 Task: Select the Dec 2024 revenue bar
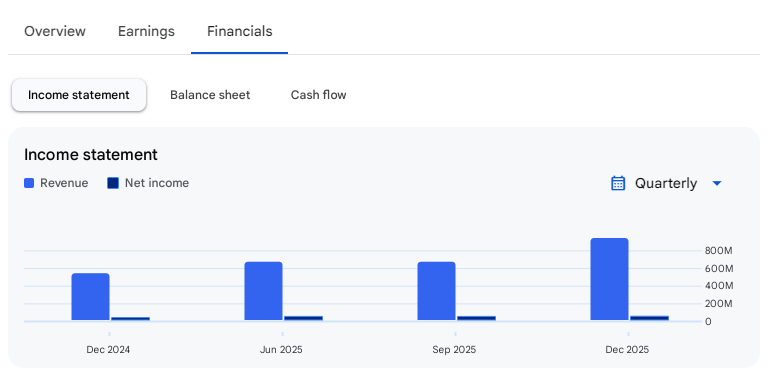91,296
